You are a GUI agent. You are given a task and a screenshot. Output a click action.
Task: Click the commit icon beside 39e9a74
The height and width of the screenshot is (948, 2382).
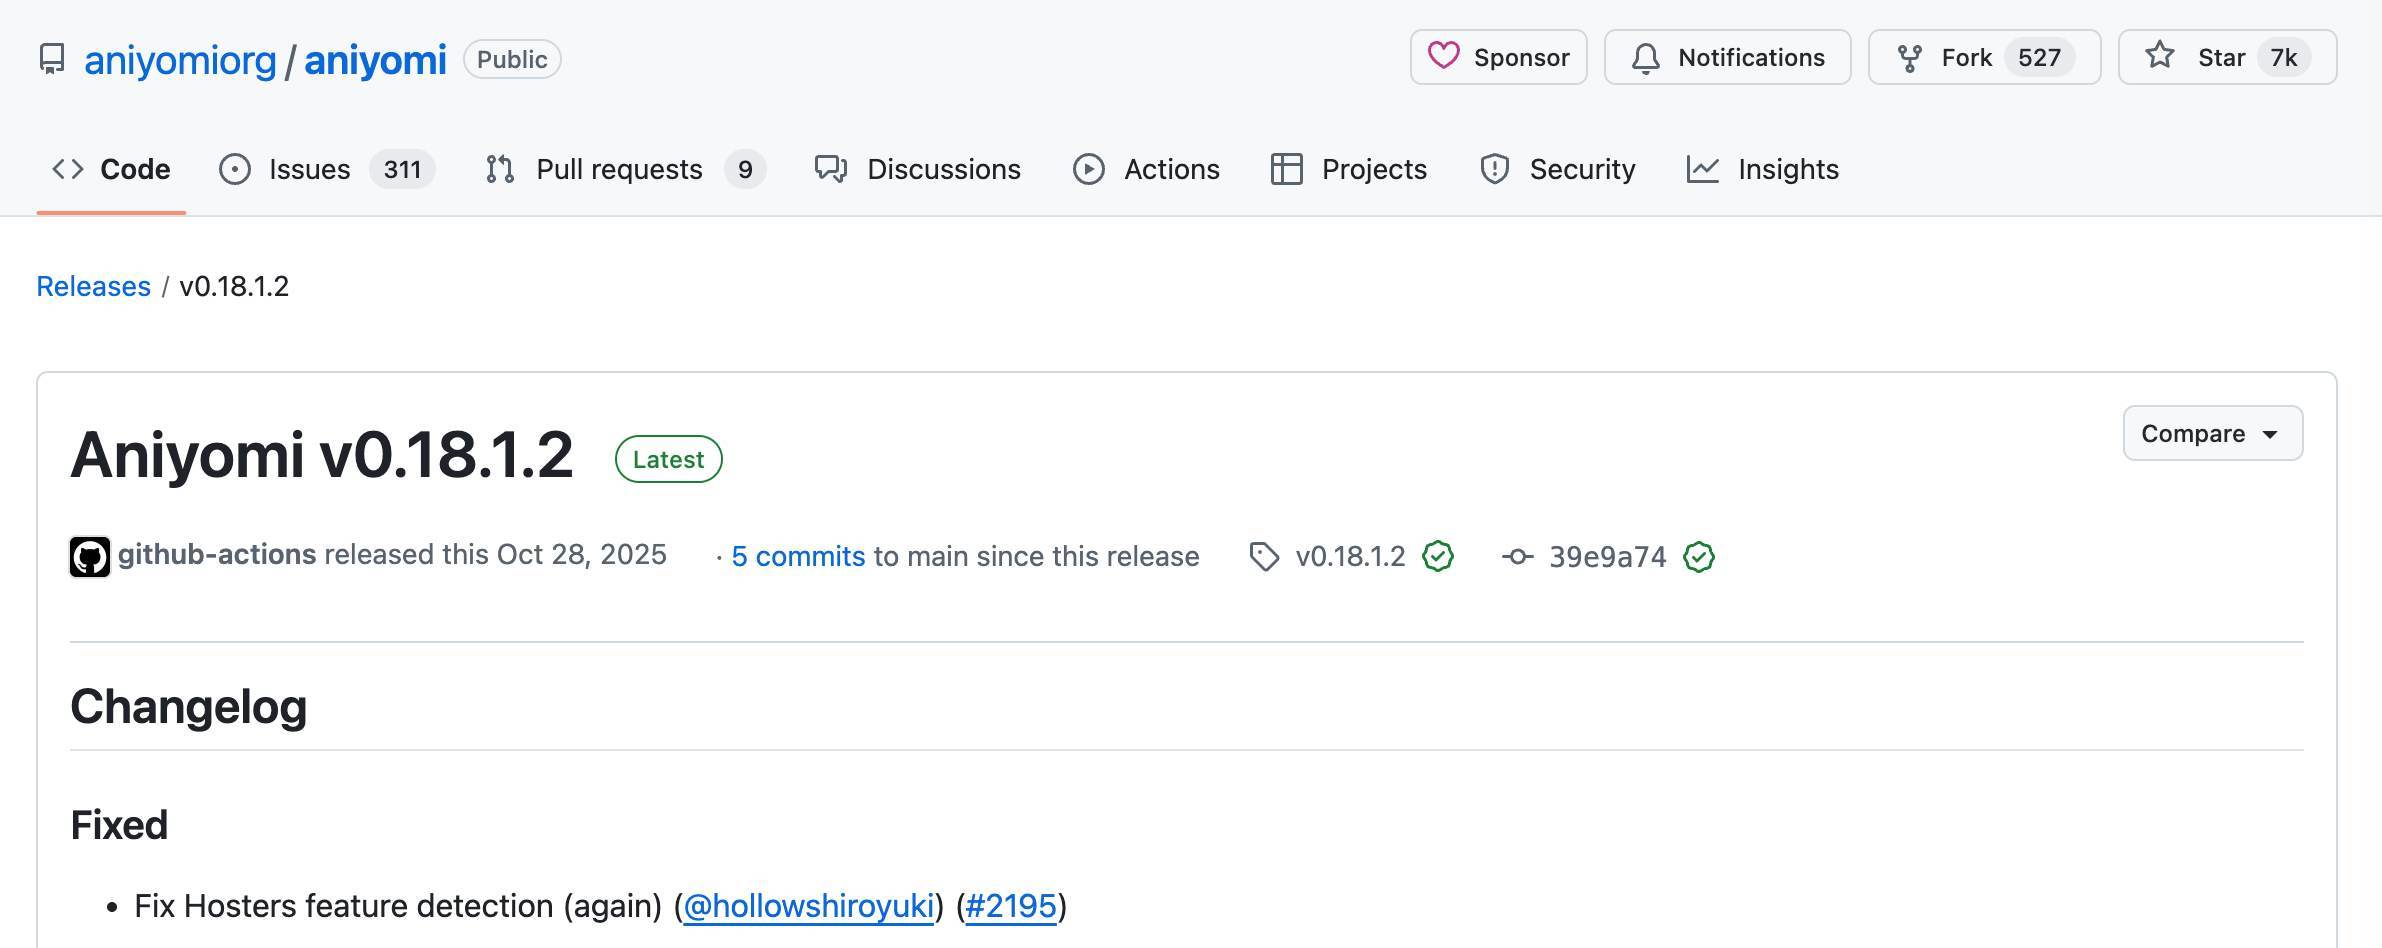[1517, 557]
